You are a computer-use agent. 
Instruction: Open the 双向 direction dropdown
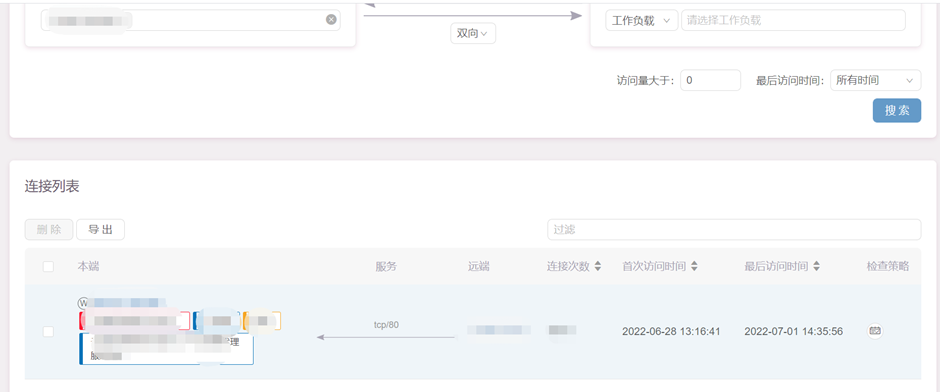pyautogui.click(x=473, y=34)
